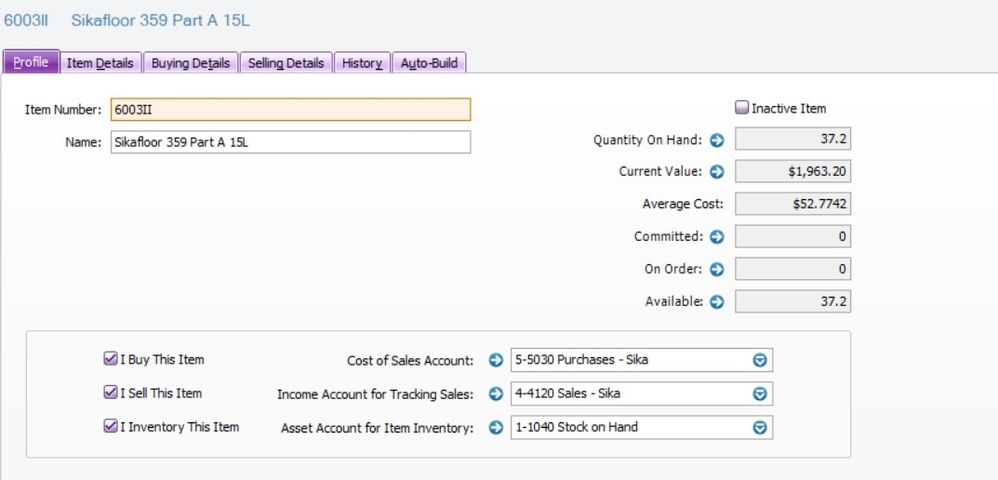Switch to the Item Details tab
Screen dimensions: 998x480
(x=100, y=63)
